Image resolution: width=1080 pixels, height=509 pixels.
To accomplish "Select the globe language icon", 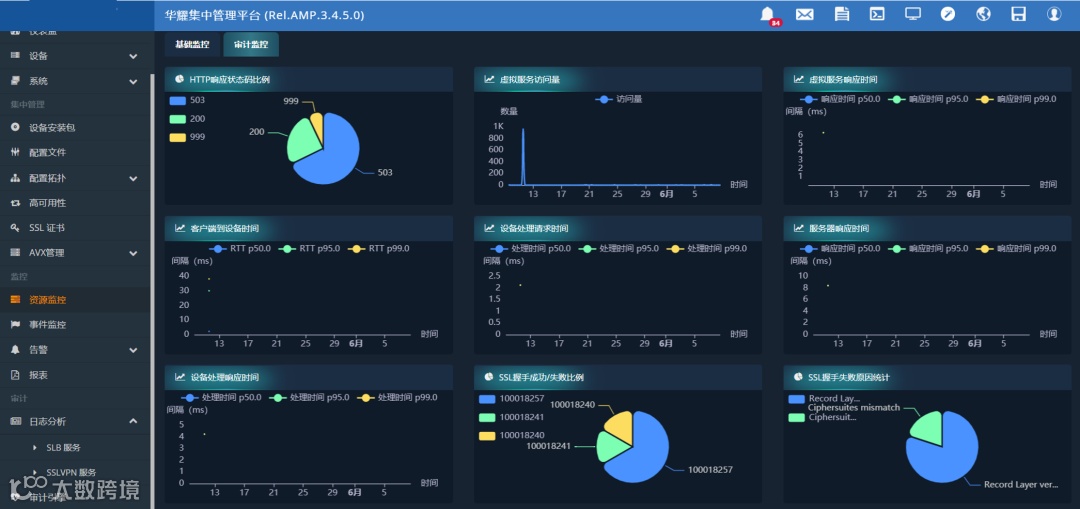I will 984,14.
